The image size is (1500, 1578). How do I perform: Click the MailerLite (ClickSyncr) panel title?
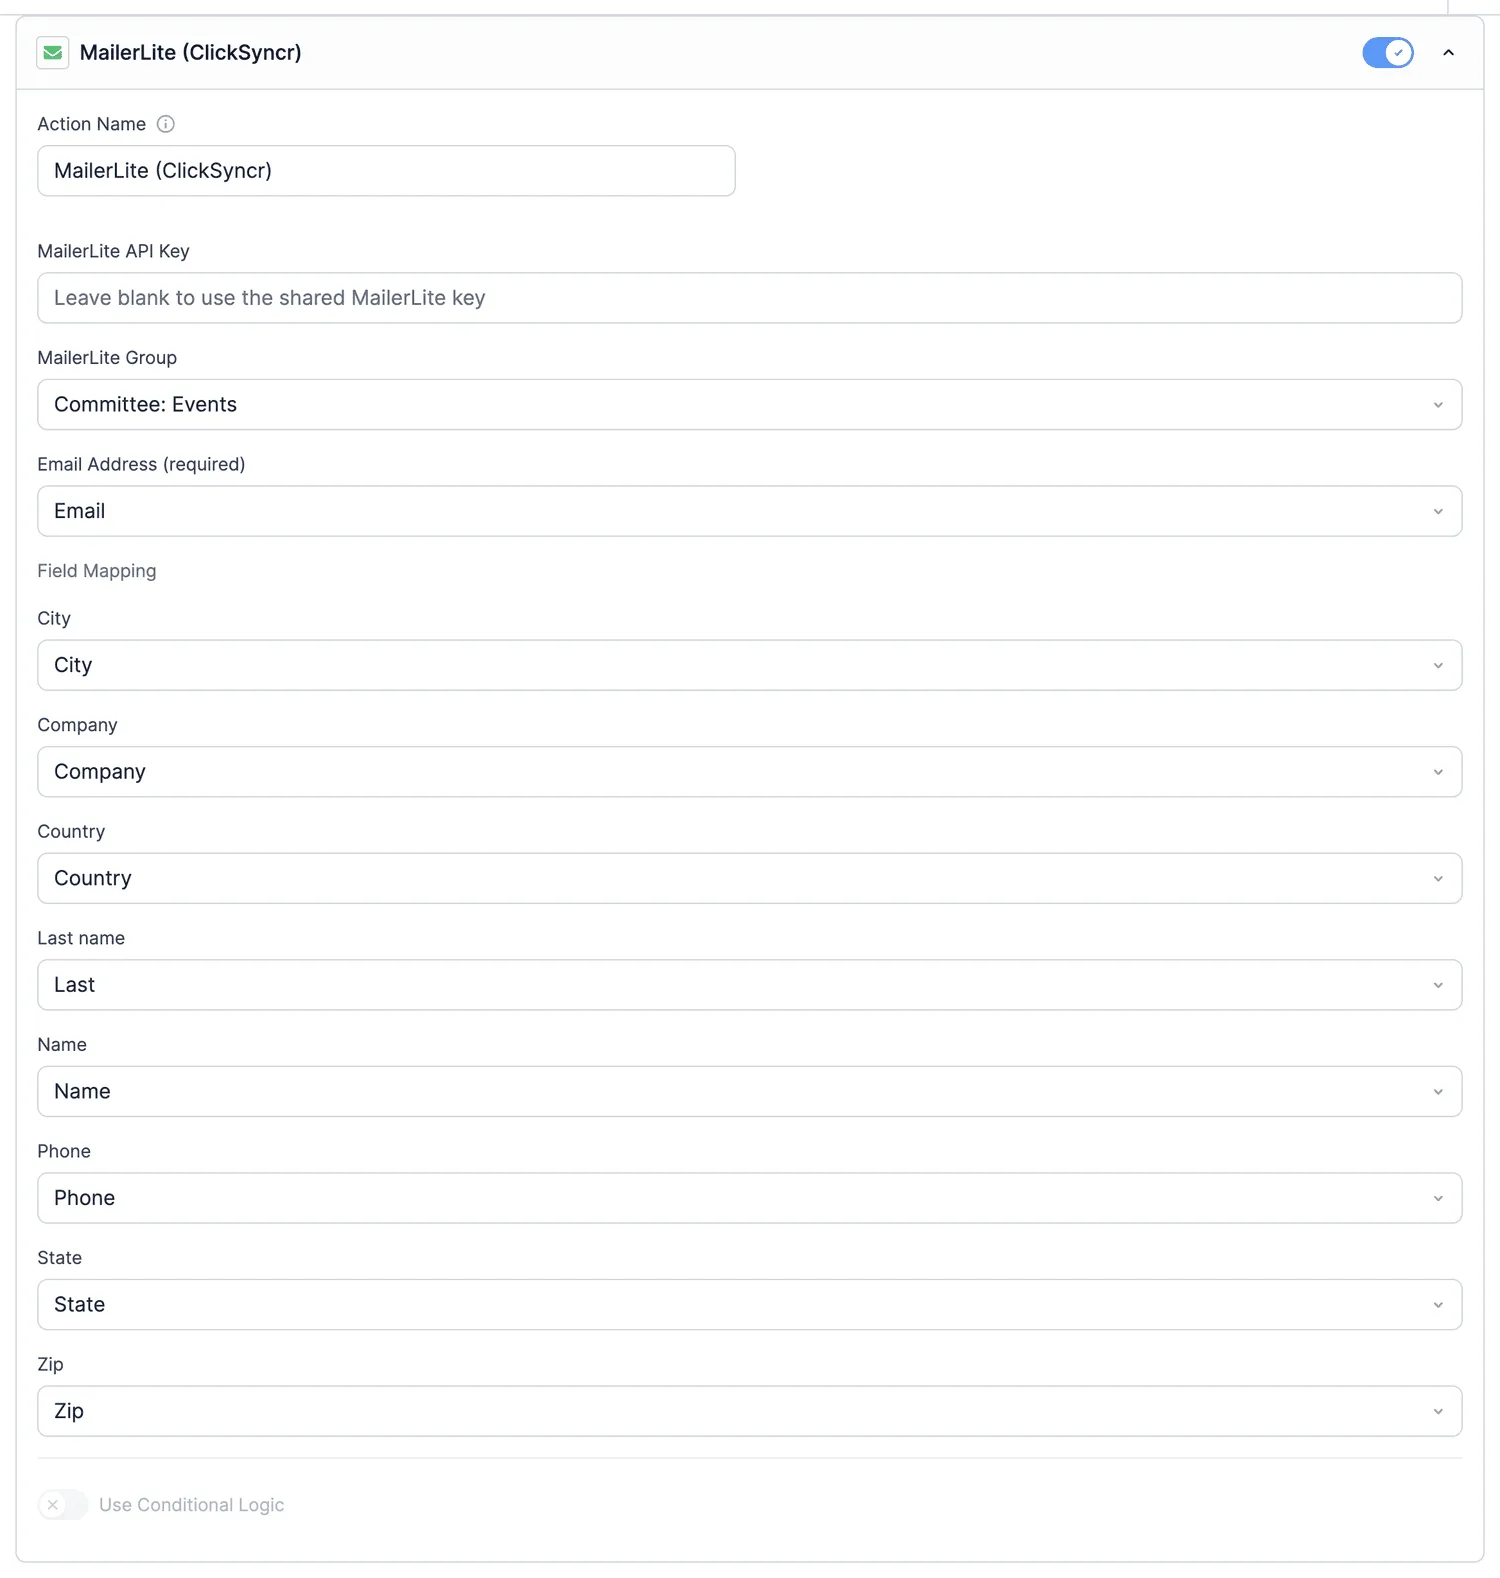tap(190, 53)
